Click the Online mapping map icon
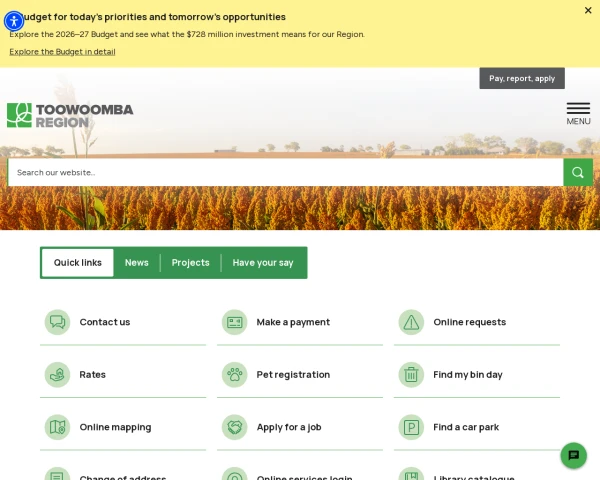The width and height of the screenshot is (600, 480). pyautogui.click(x=57, y=427)
